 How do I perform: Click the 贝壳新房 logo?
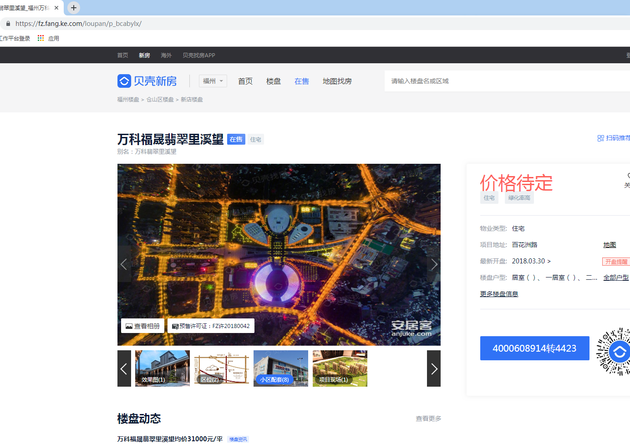[x=147, y=81]
